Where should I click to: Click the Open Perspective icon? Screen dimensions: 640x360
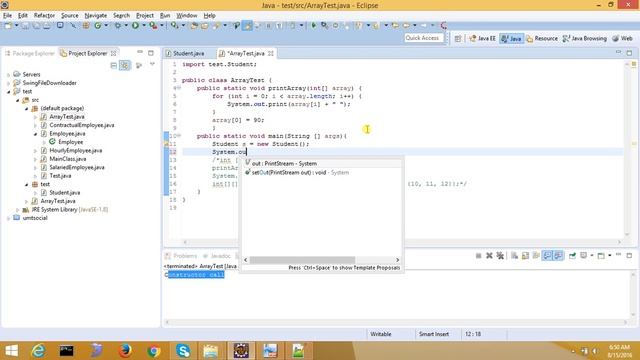click(458, 38)
